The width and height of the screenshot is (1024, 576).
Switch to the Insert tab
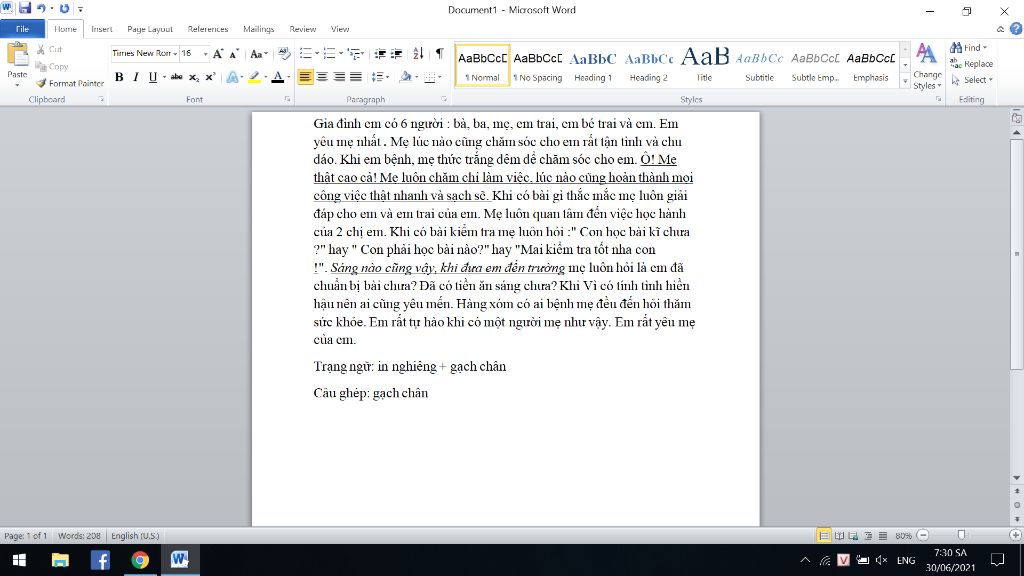pos(101,29)
